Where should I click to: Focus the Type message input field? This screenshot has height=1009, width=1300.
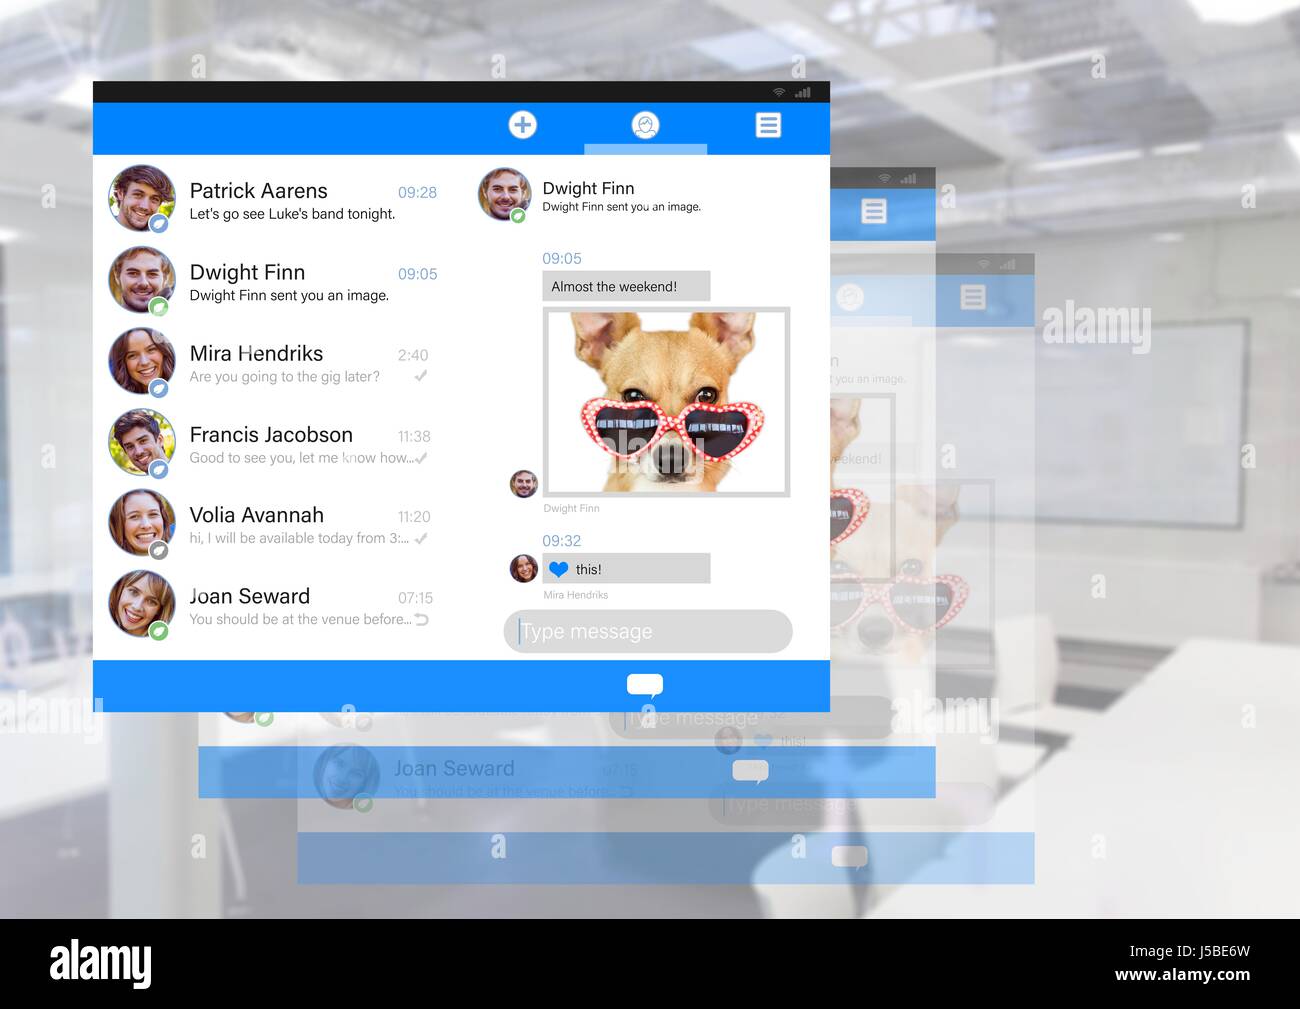[x=648, y=631]
